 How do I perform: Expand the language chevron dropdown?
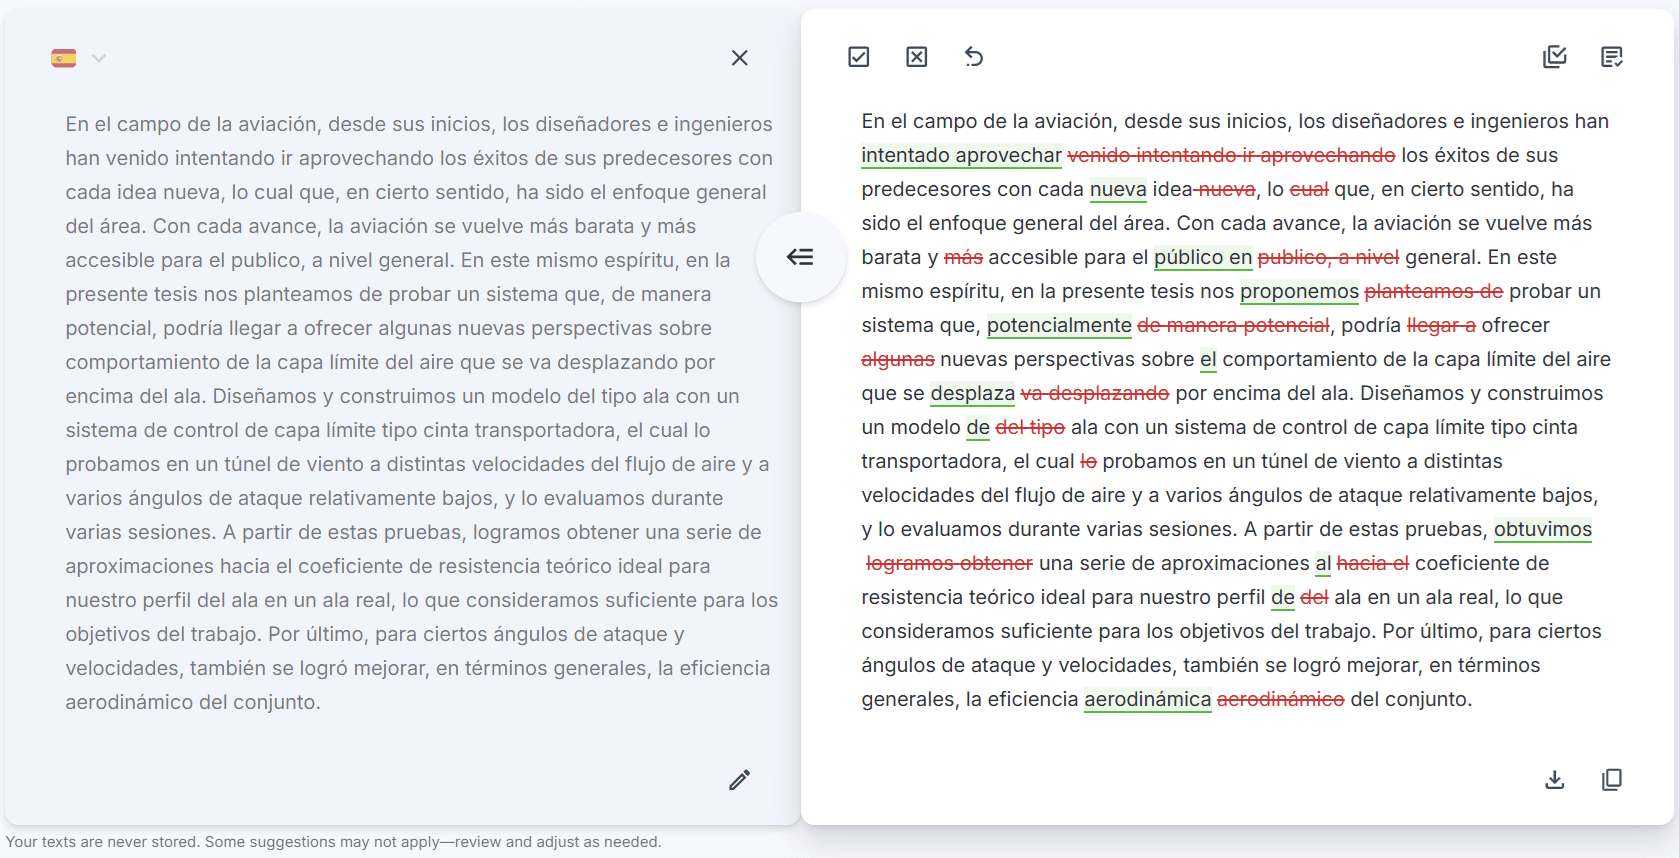pyautogui.click(x=99, y=58)
